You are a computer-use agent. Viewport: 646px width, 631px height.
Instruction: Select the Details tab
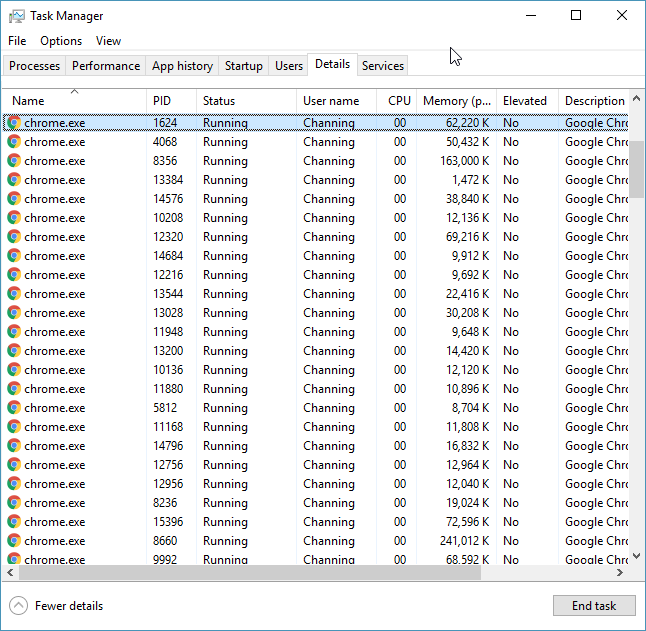click(332, 64)
